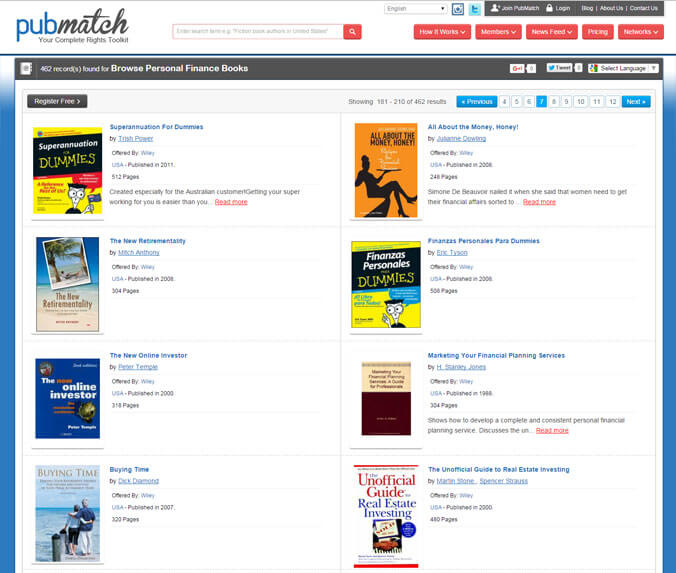The image size is (676, 573).
Task: Open author Mitch Anthony link
Action: pos(139,253)
